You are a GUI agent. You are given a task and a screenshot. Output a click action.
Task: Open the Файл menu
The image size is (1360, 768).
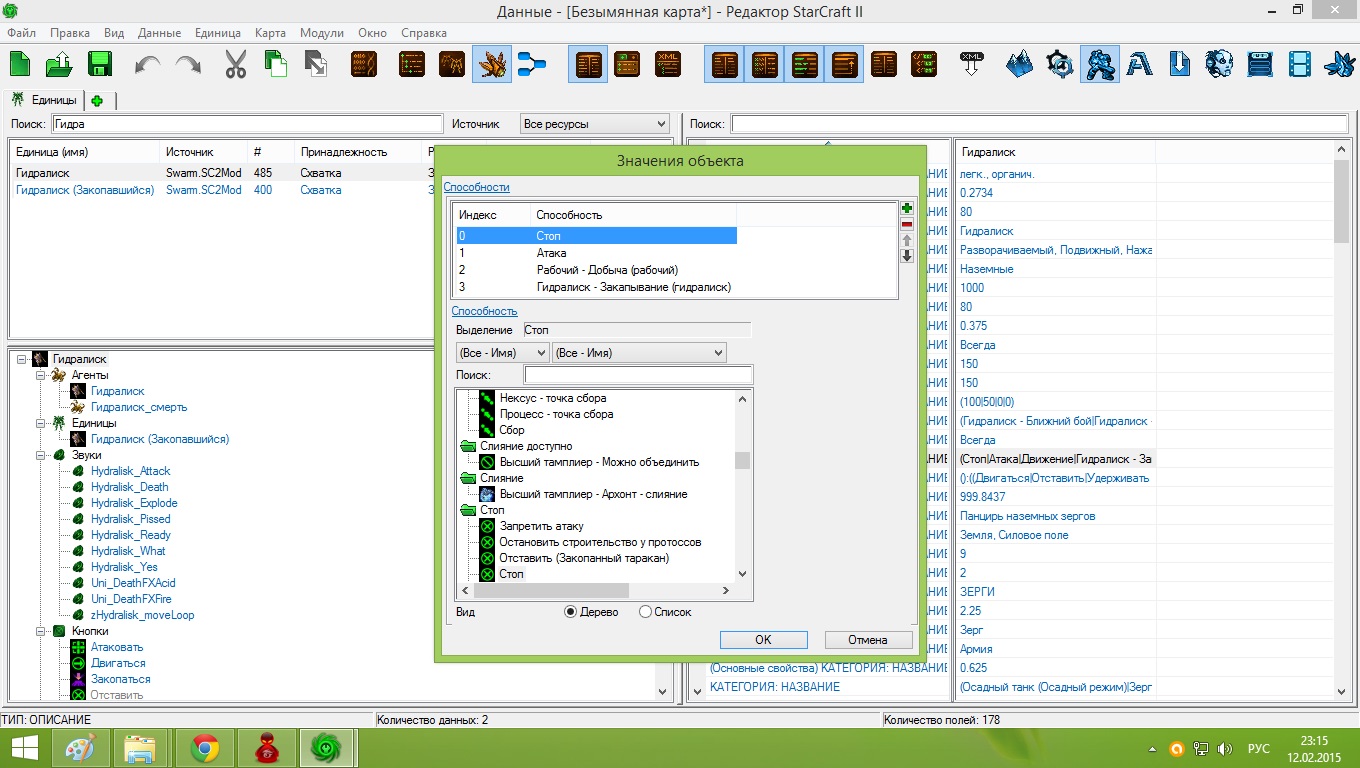(22, 33)
